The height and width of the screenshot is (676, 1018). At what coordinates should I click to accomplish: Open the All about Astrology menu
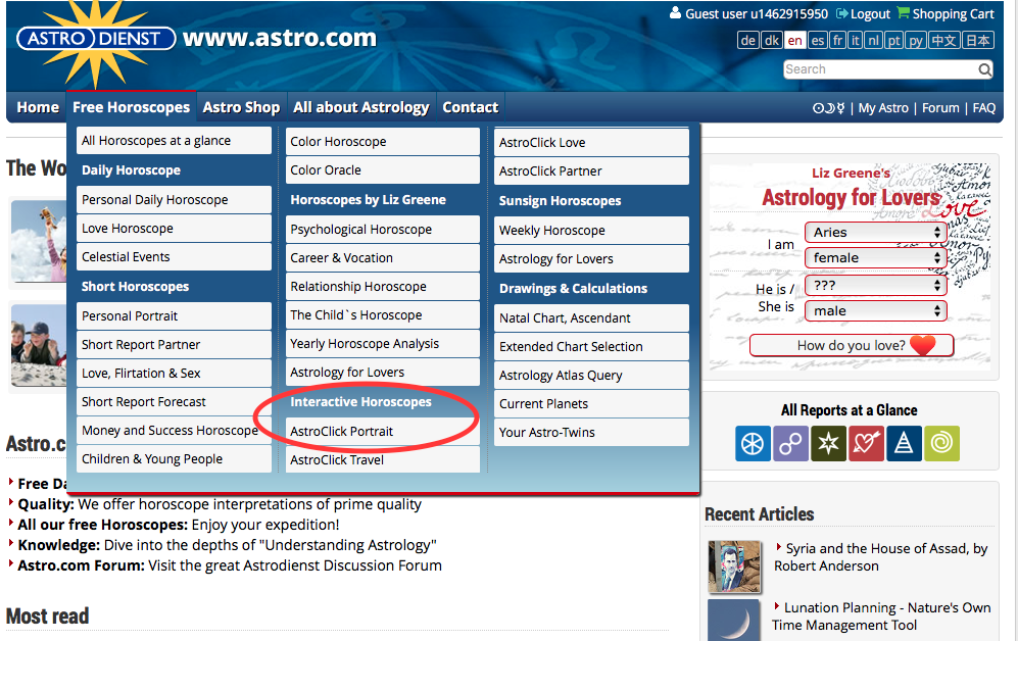(361, 107)
